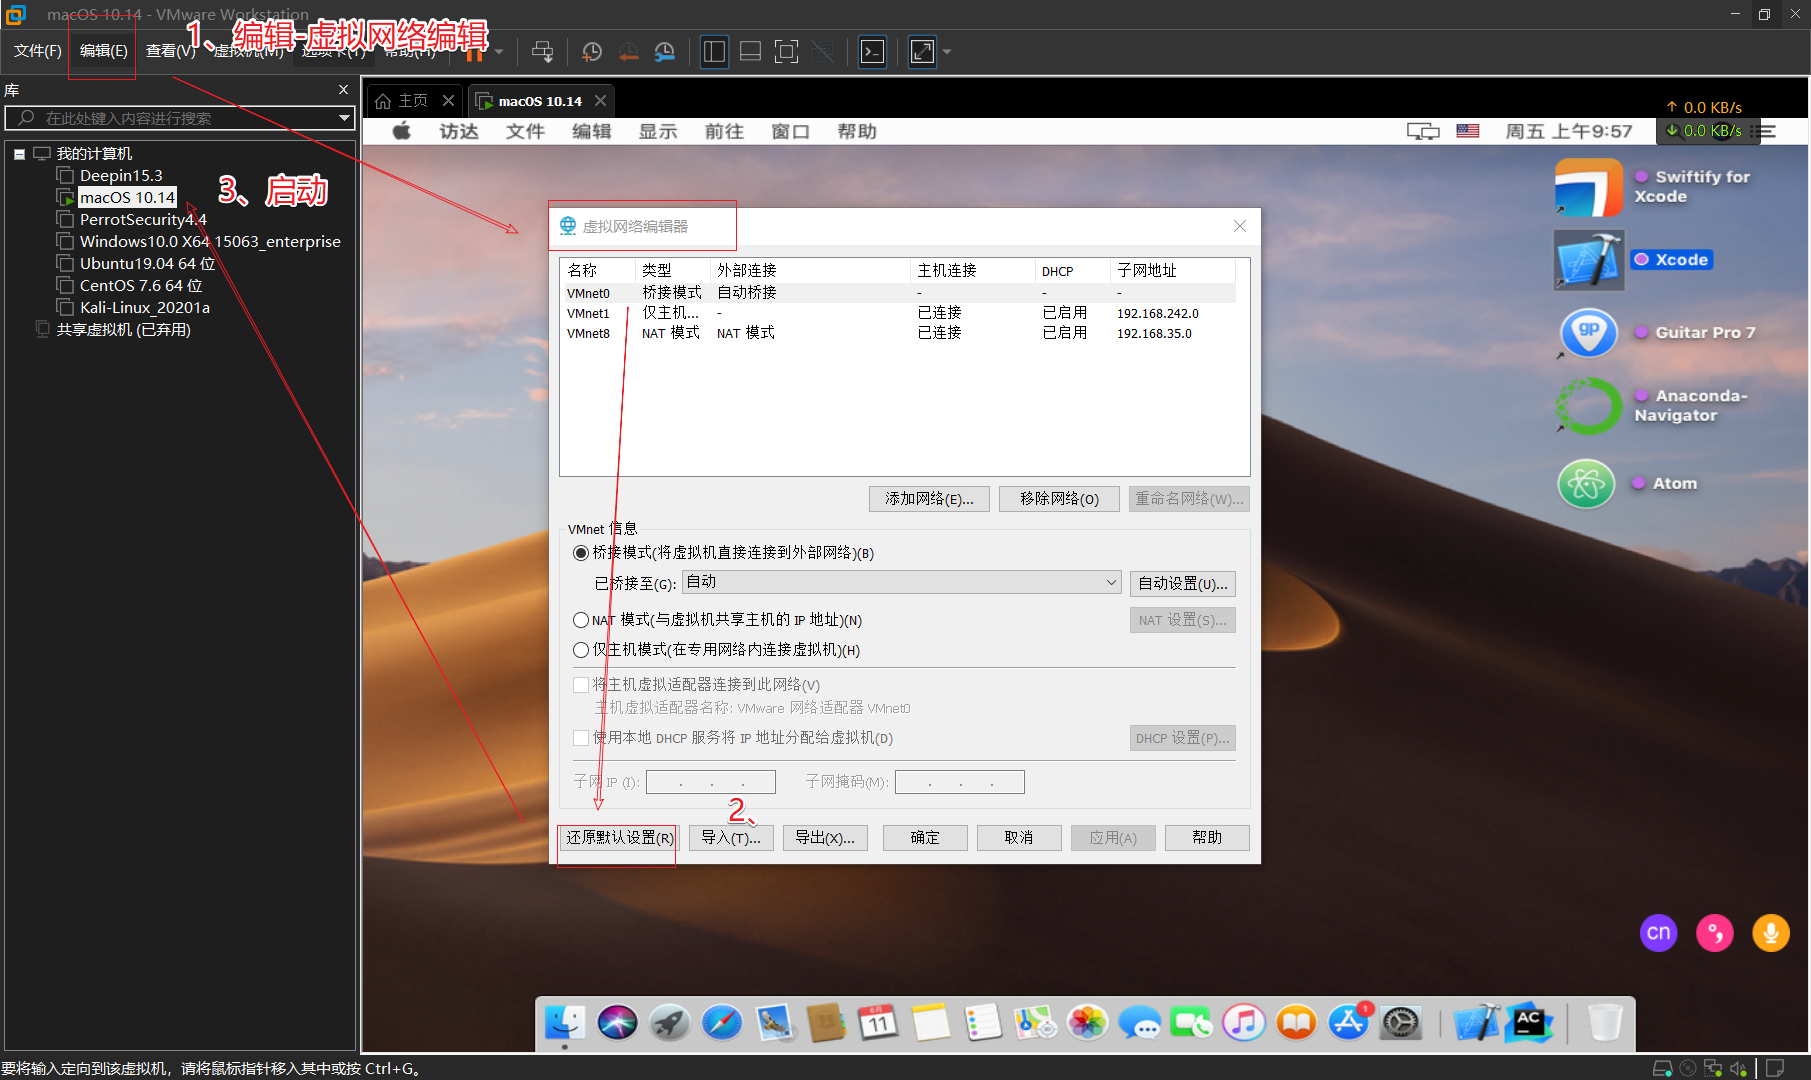The width and height of the screenshot is (1811, 1080).
Task: Click in the library search field
Action: tap(180, 118)
